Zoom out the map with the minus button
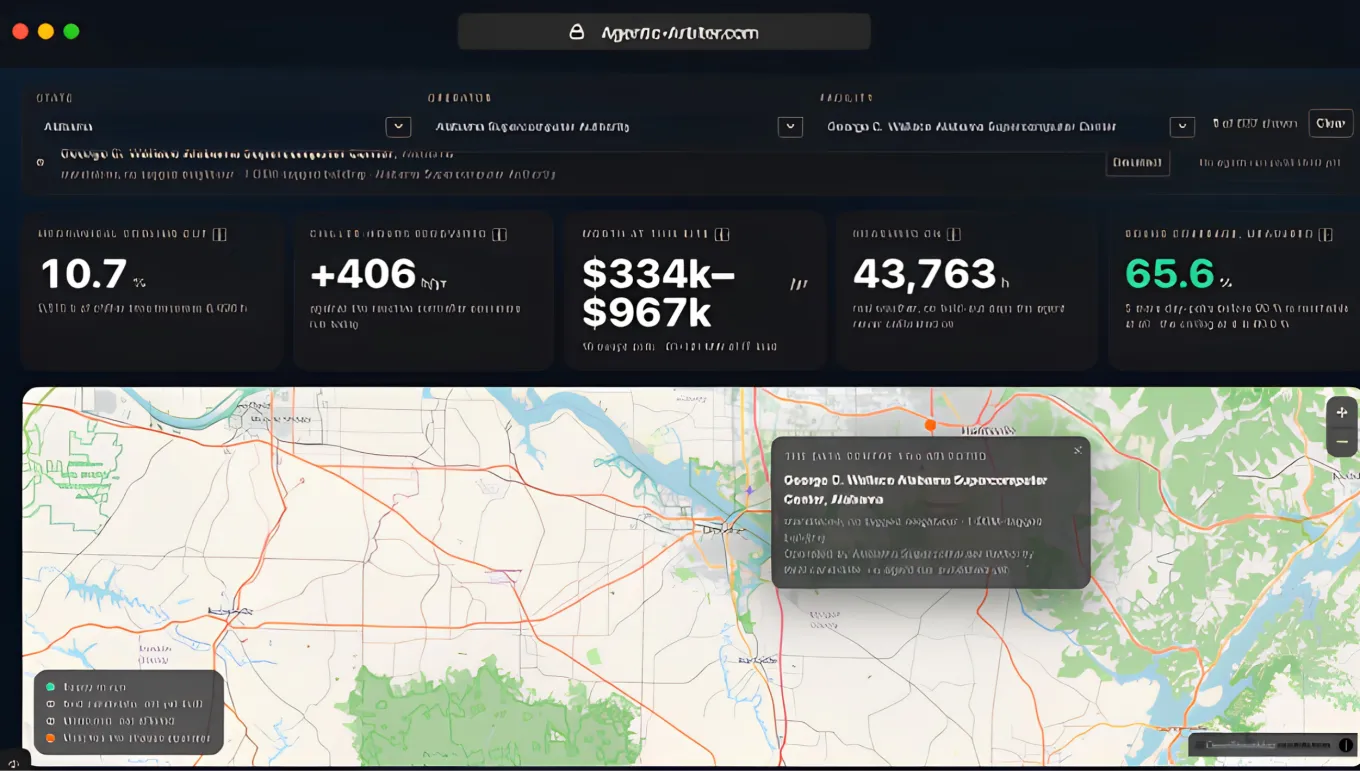The width and height of the screenshot is (1360, 771). (x=1342, y=441)
